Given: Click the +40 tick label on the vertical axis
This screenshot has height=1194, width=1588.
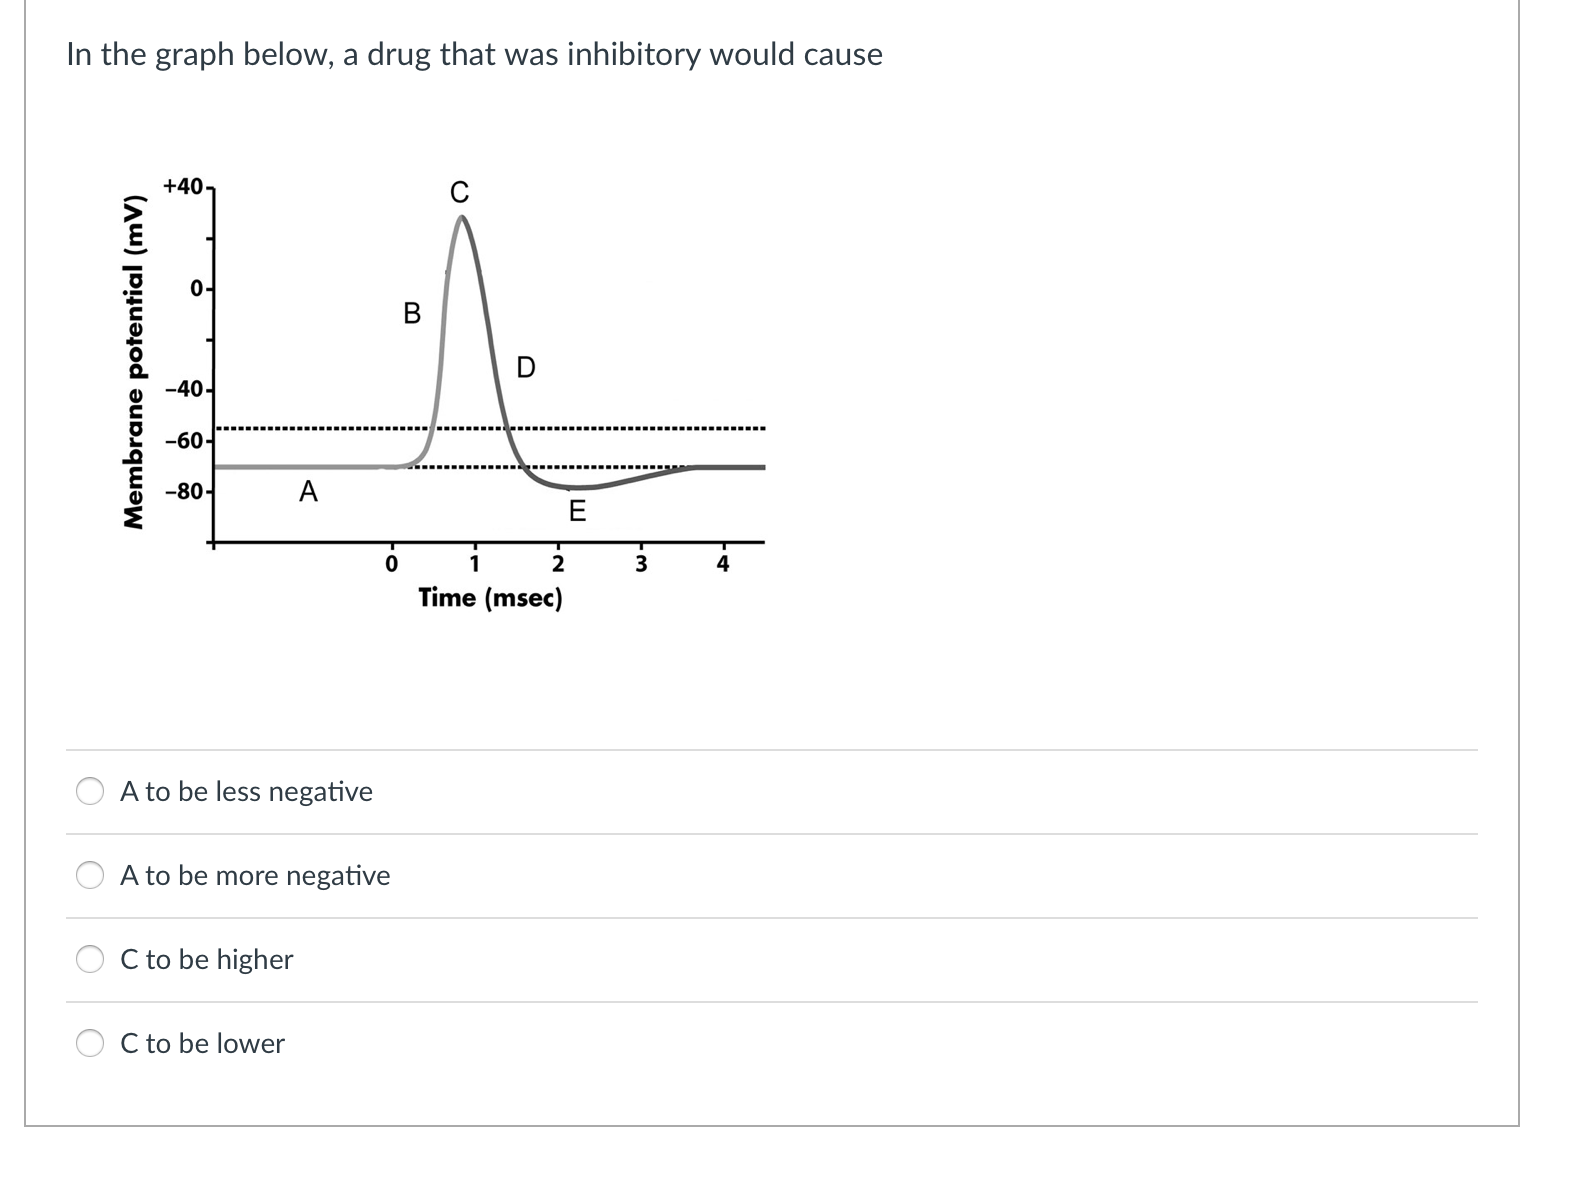Looking at the screenshot, I should (184, 187).
